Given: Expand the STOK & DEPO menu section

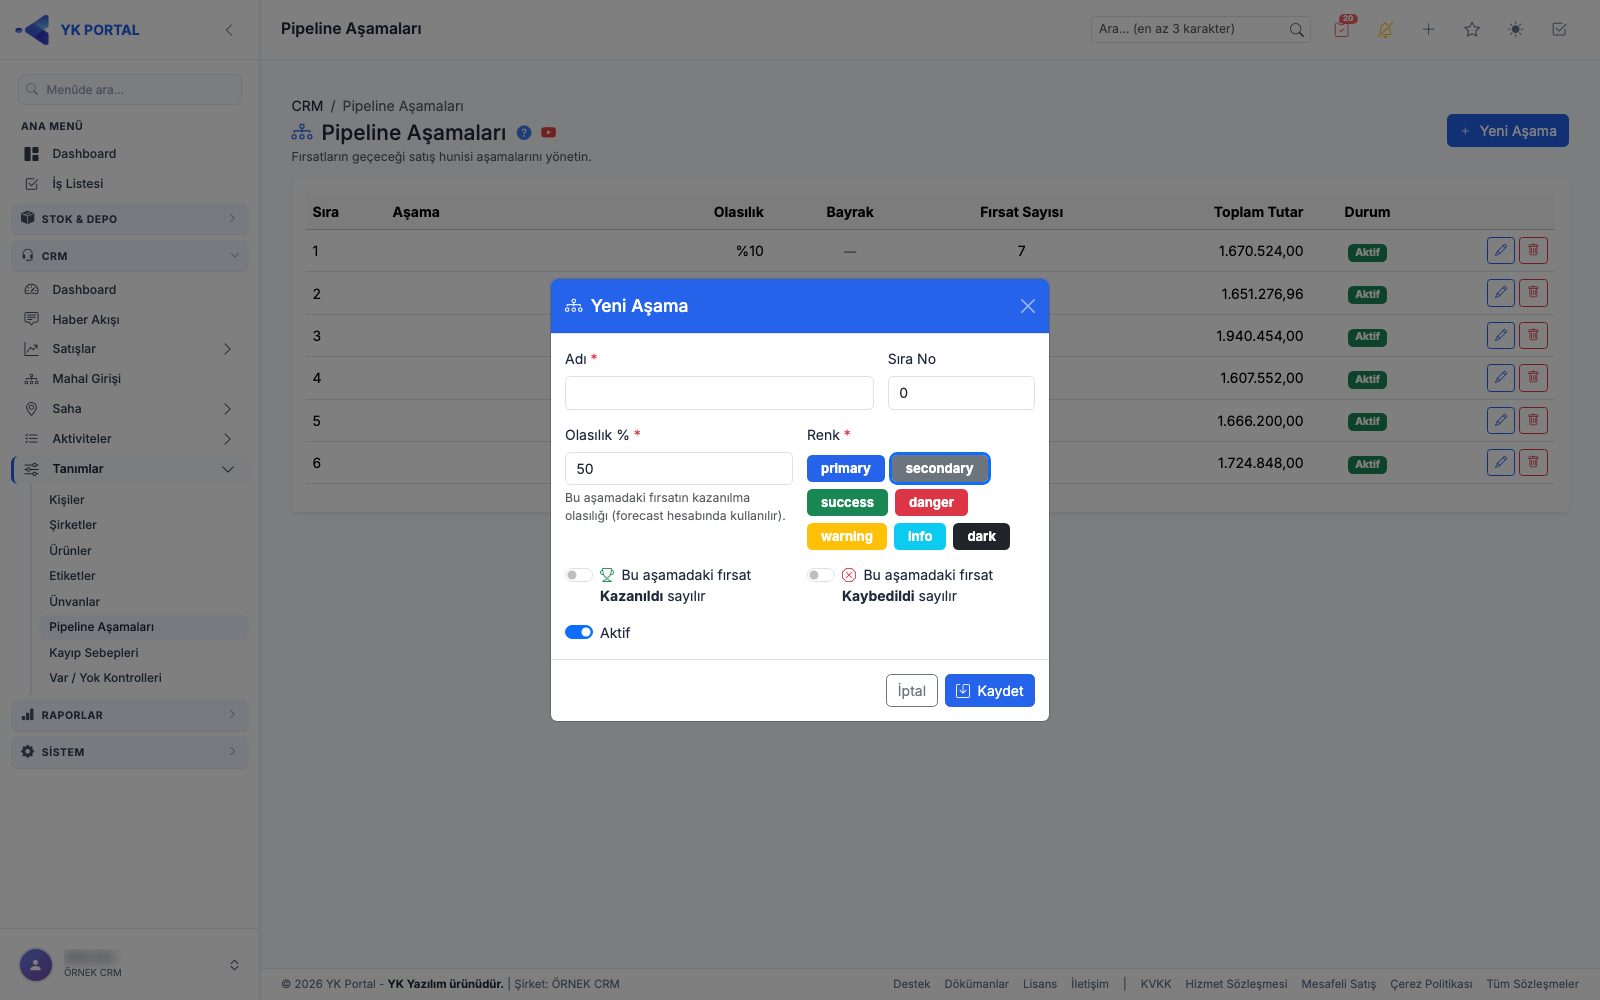Looking at the screenshot, I should click(x=130, y=219).
